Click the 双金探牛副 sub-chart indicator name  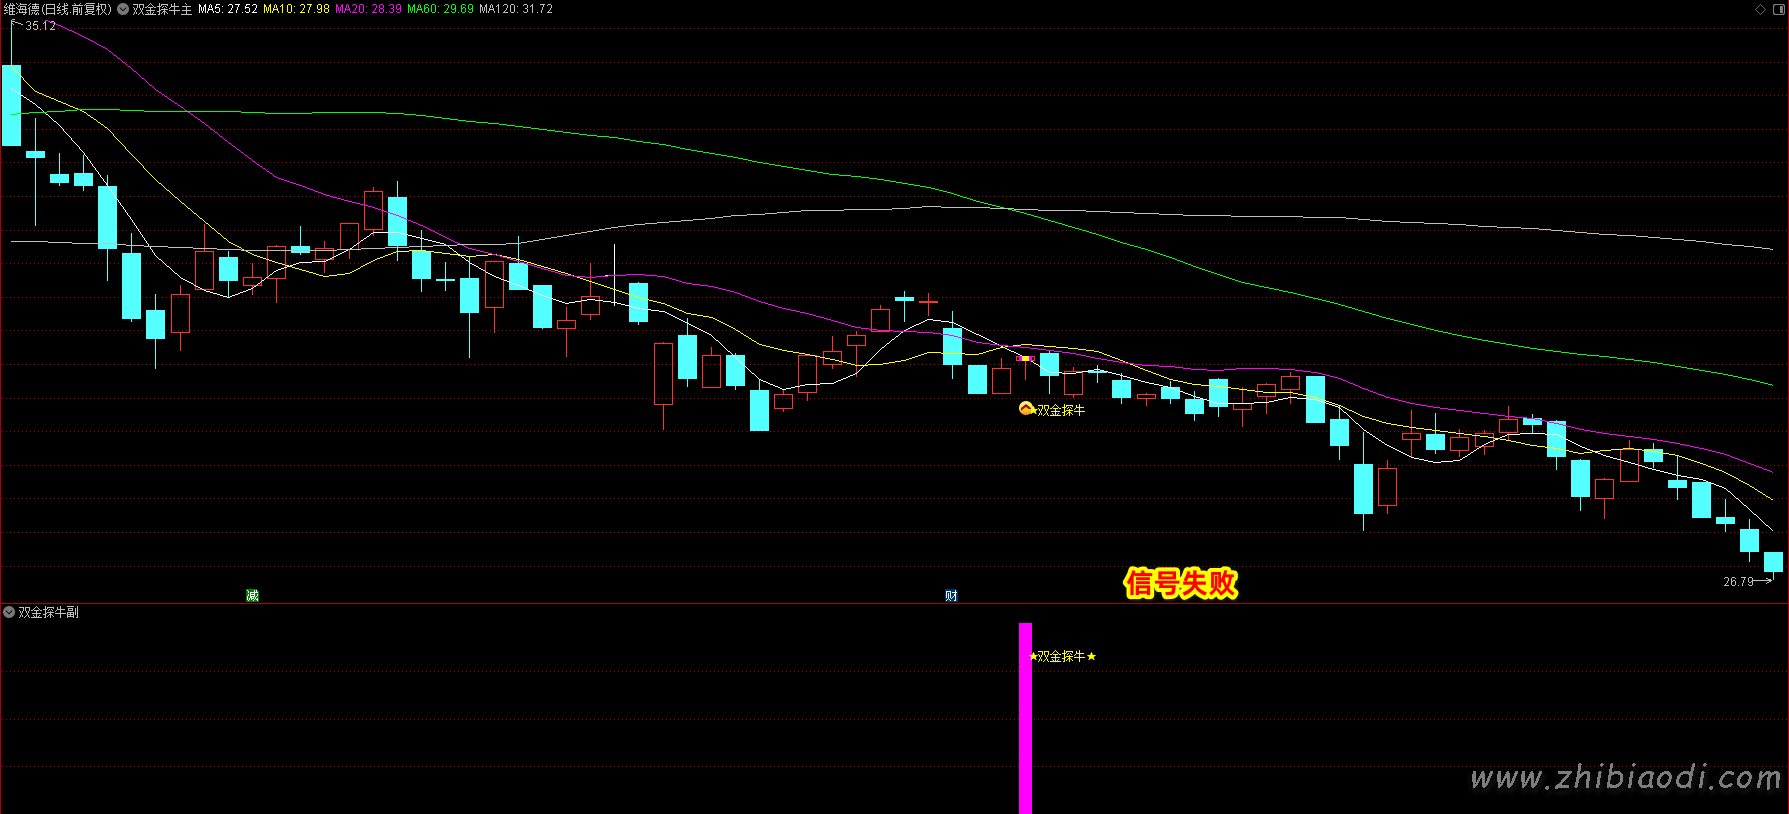[x=48, y=612]
